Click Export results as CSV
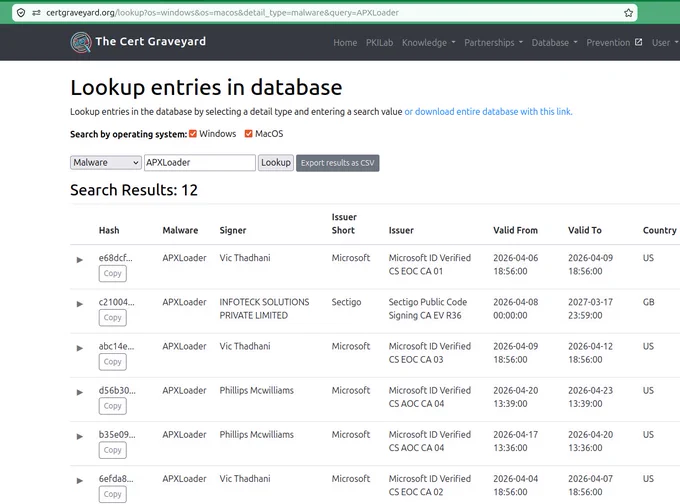 pos(337,163)
